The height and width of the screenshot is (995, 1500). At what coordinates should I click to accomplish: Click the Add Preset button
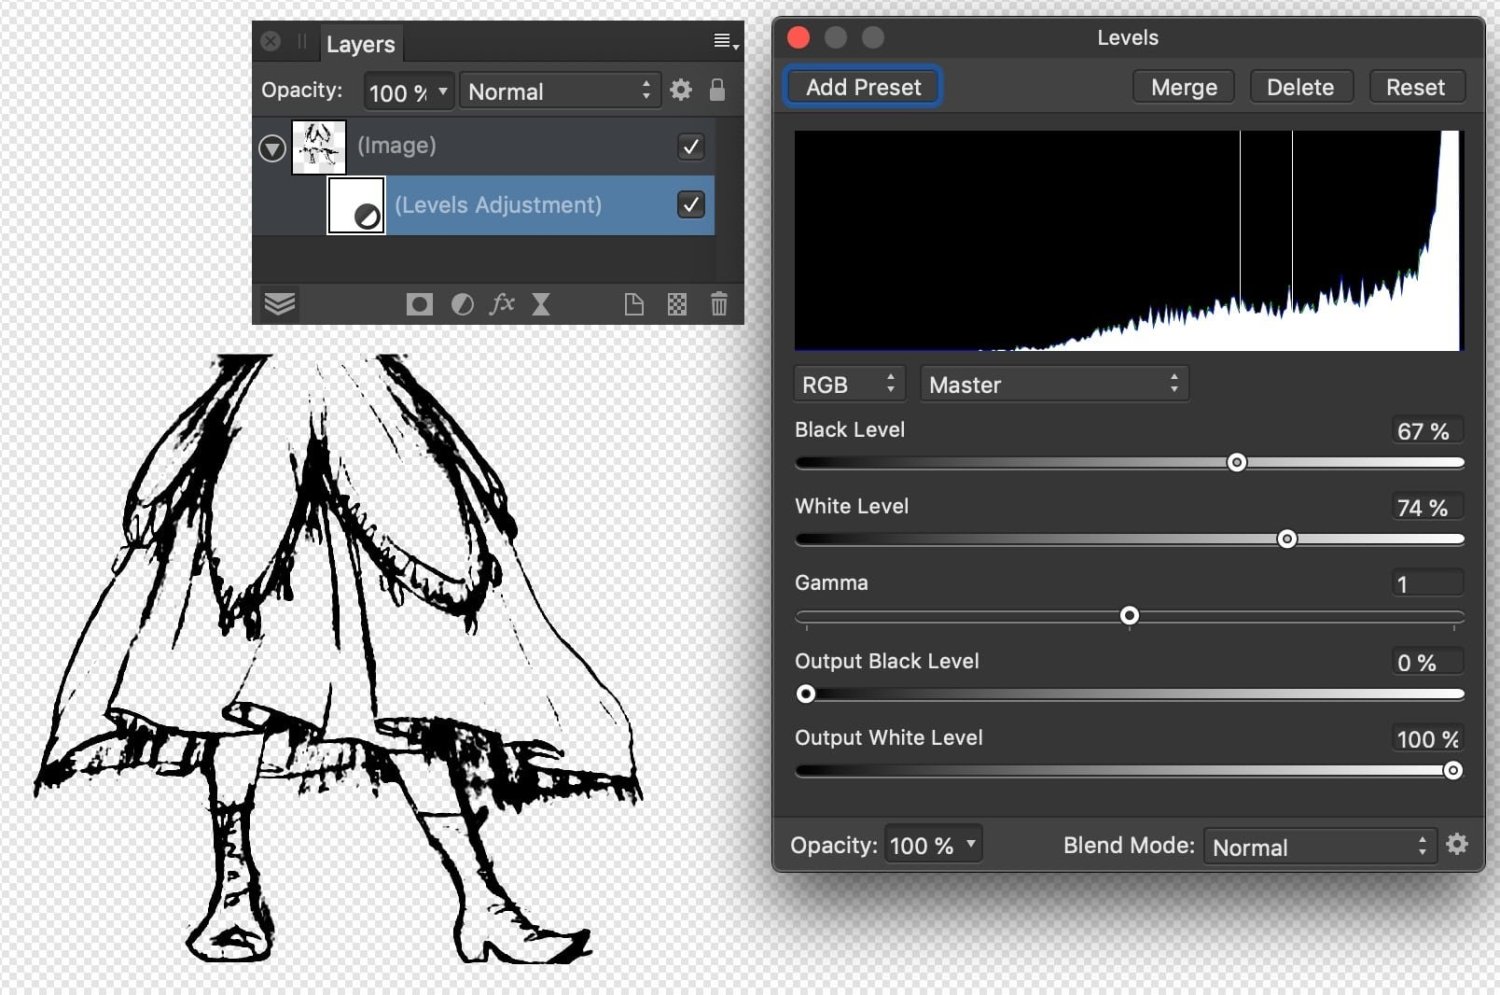[x=863, y=87]
